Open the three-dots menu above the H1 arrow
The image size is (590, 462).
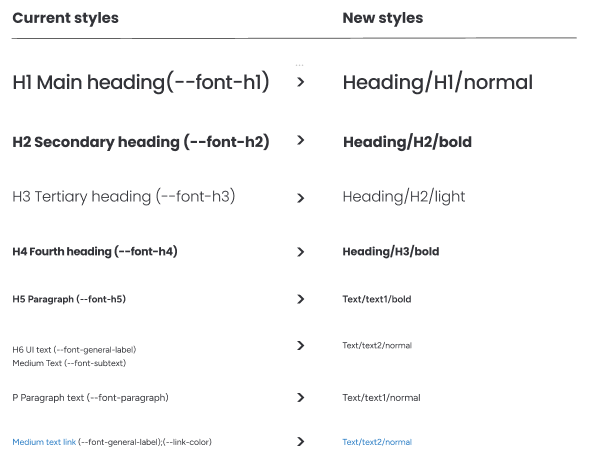[x=300, y=65]
